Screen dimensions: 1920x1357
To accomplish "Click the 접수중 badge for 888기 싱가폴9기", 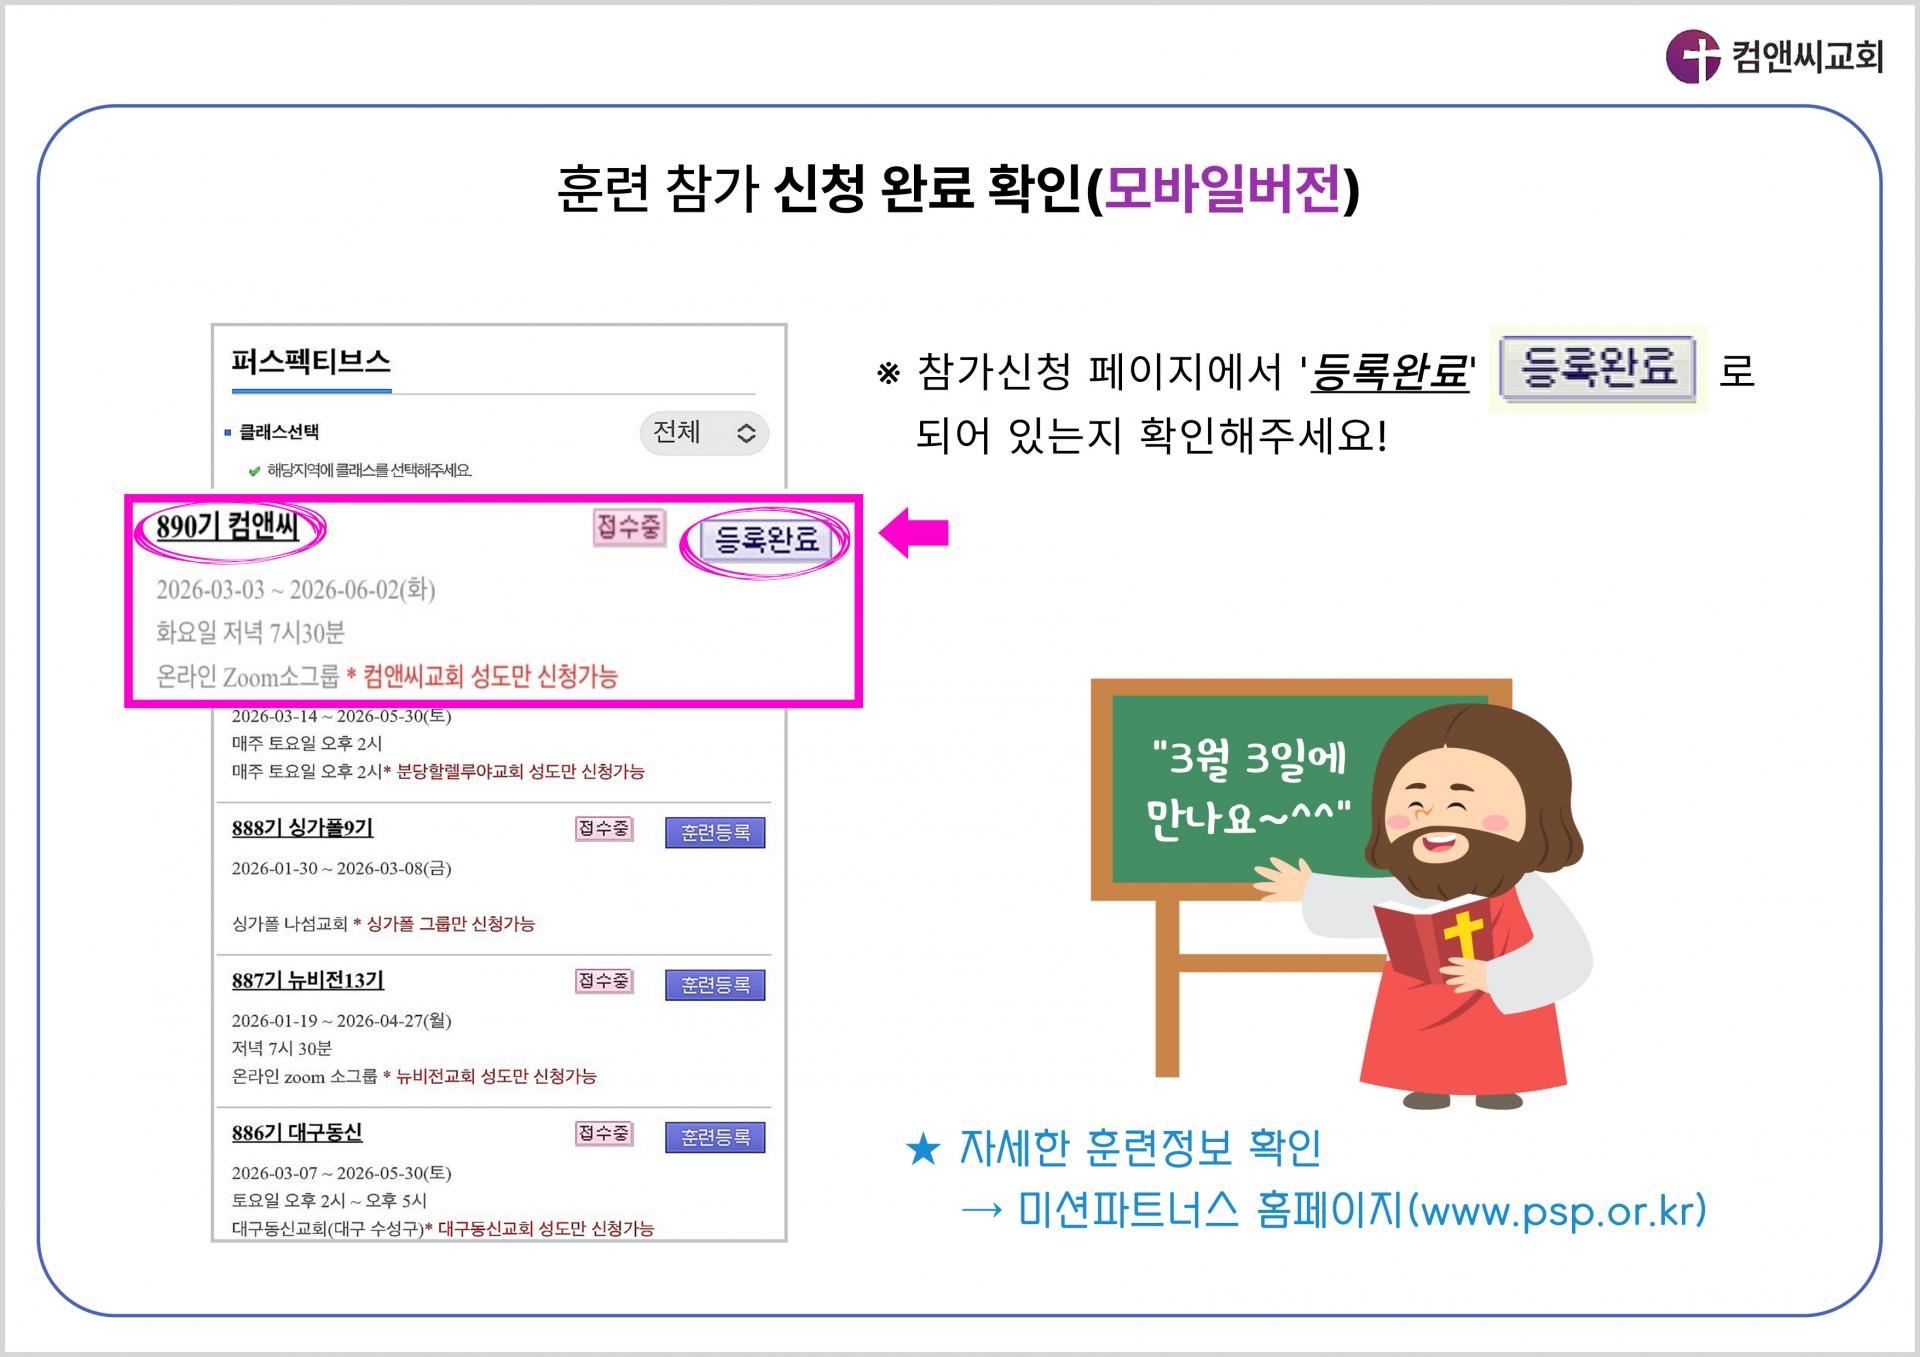I will point(604,829).
